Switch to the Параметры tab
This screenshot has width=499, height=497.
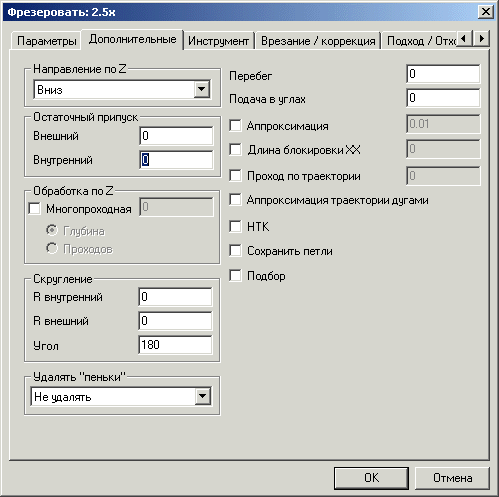tap(47, 41)
